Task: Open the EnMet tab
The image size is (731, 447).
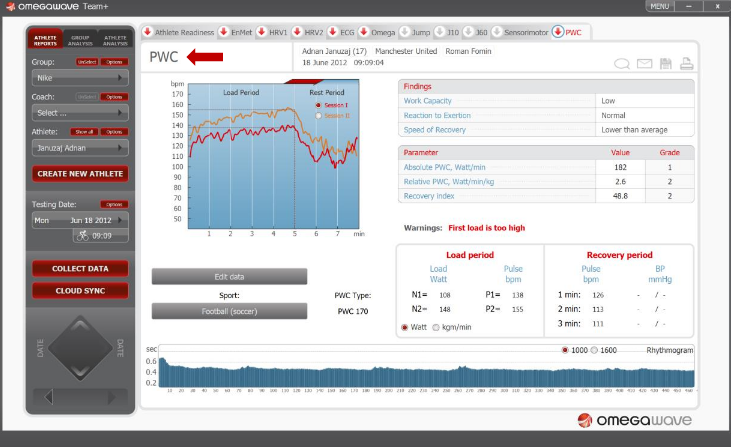Action: click(236, 32)
